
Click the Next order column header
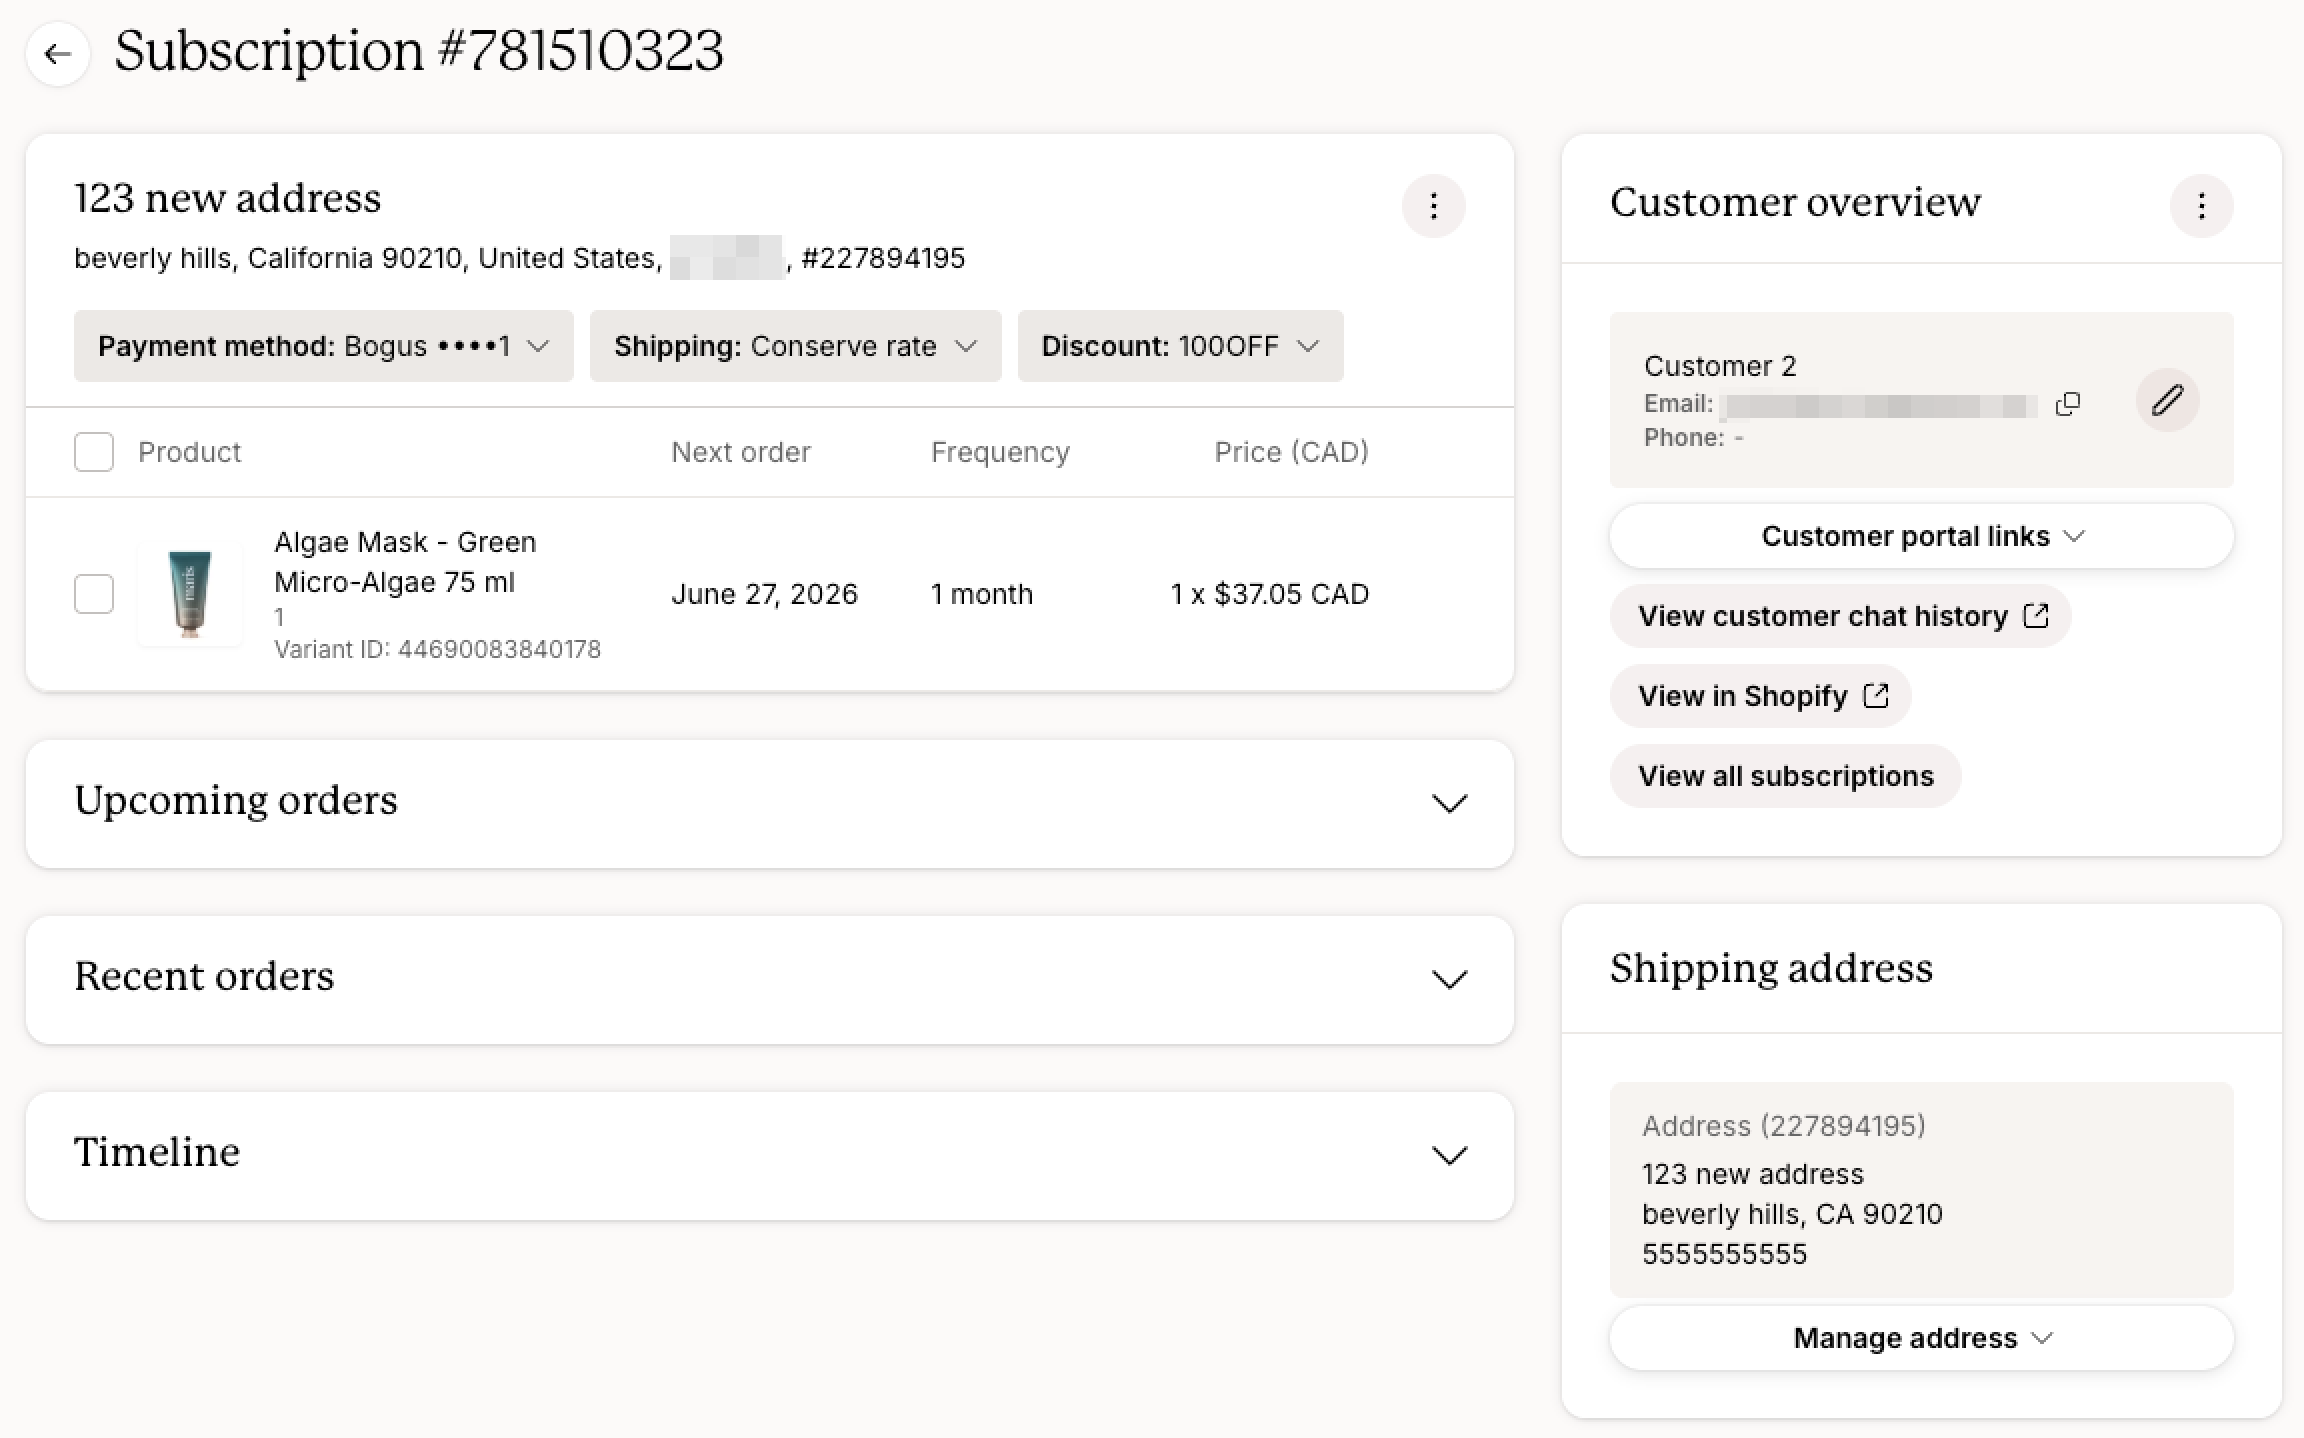pyautogui.click(x=740, y=452)
